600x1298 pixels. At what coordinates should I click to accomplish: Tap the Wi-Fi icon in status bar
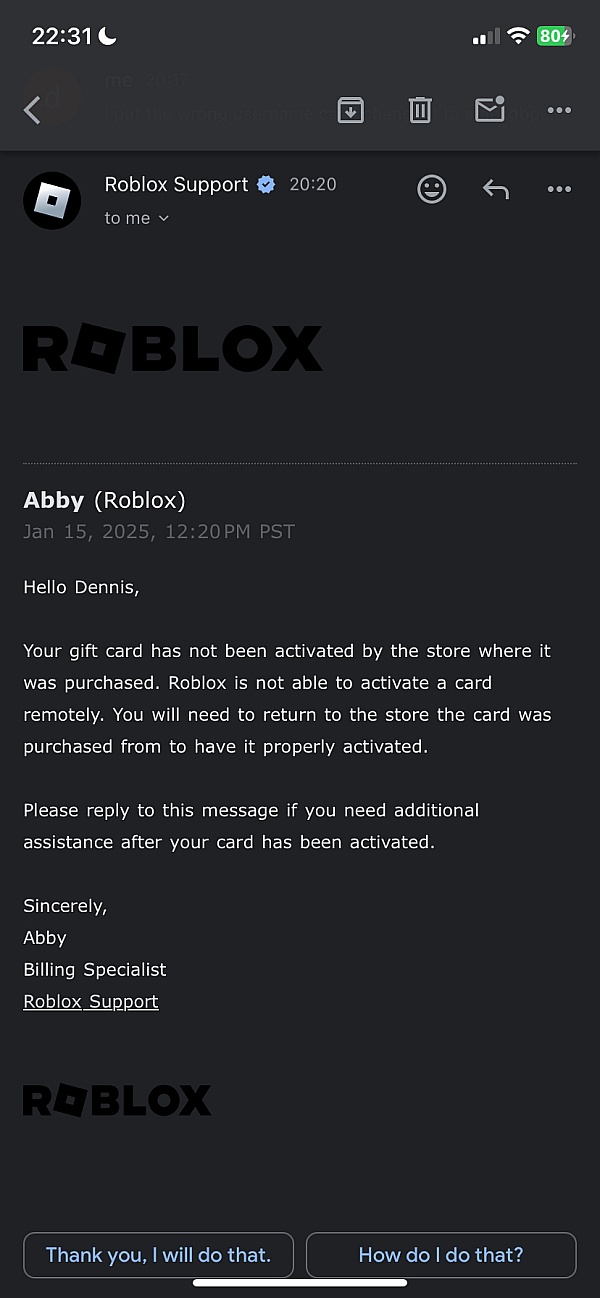517,36
